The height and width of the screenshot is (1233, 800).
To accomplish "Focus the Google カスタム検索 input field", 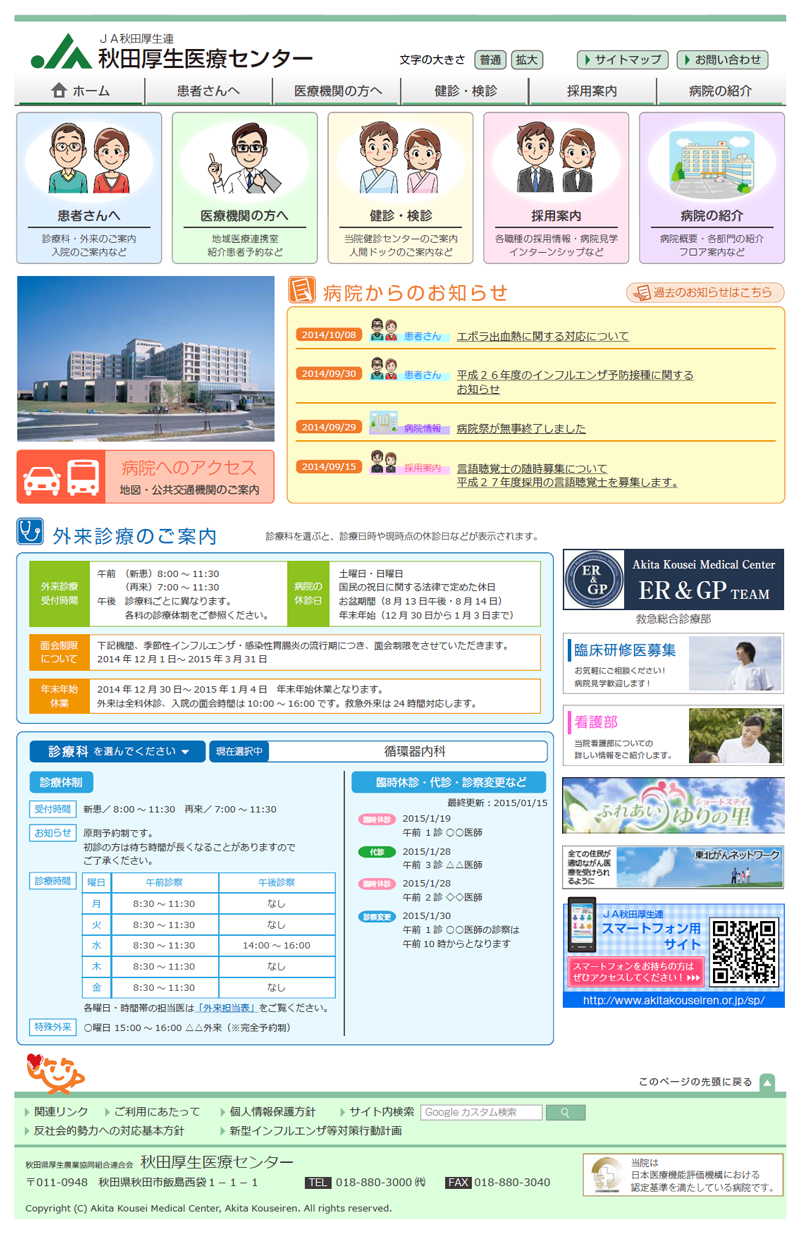I will click(482, 1112).
